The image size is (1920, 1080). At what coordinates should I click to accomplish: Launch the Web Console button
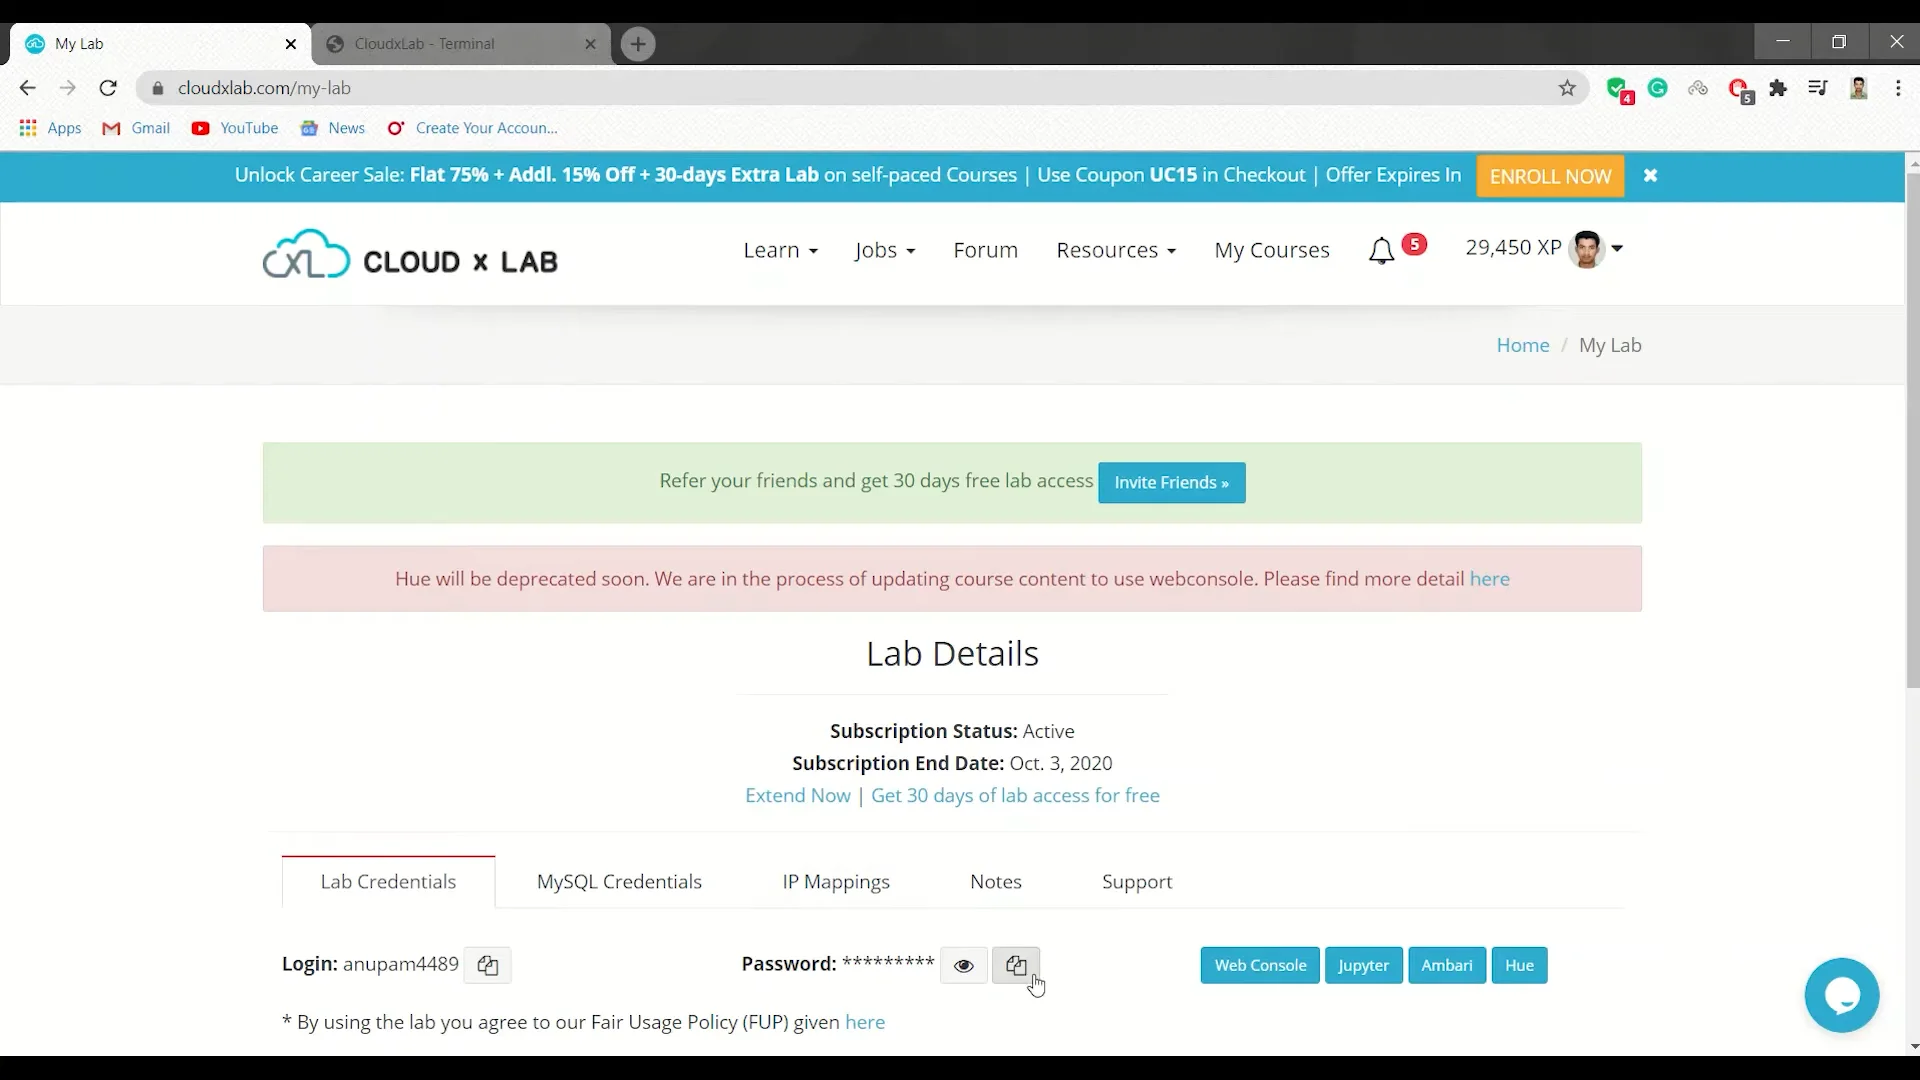[x=1260, y=965]
